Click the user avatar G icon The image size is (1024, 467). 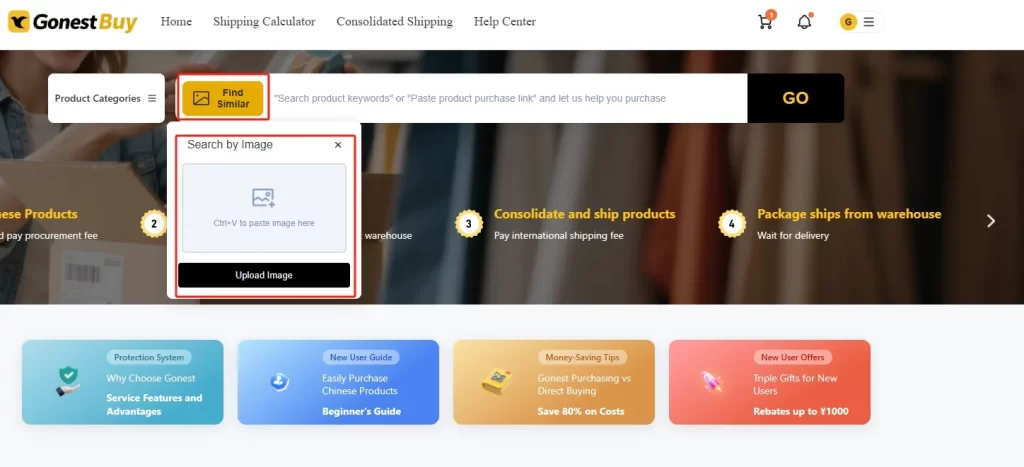tap(848, 22)
